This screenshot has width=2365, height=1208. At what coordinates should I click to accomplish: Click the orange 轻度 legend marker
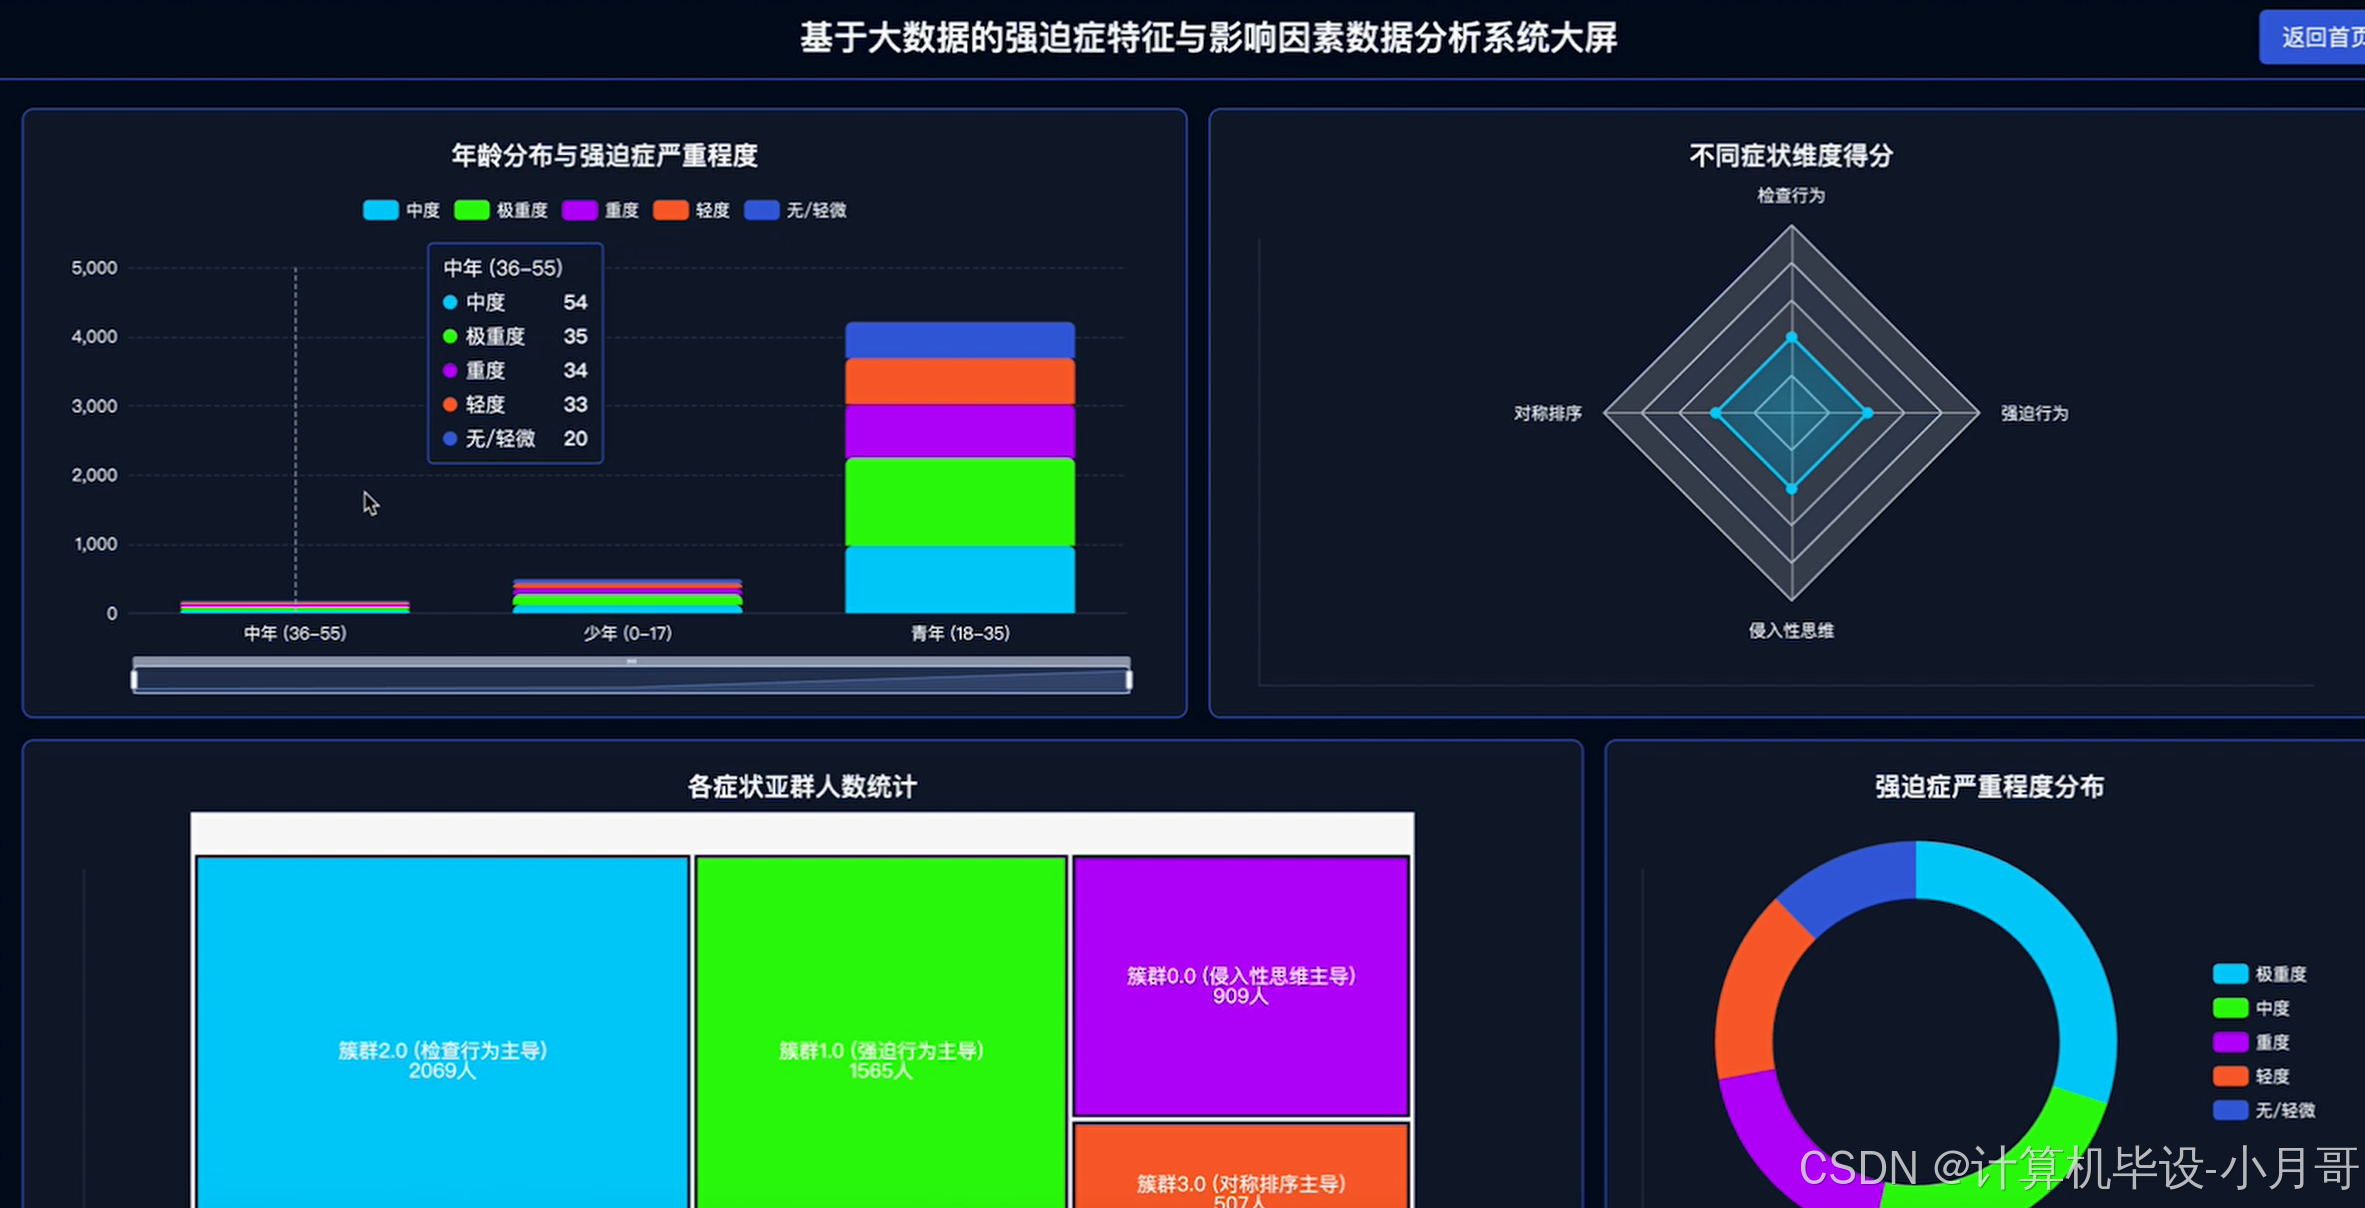coord(670,210)
